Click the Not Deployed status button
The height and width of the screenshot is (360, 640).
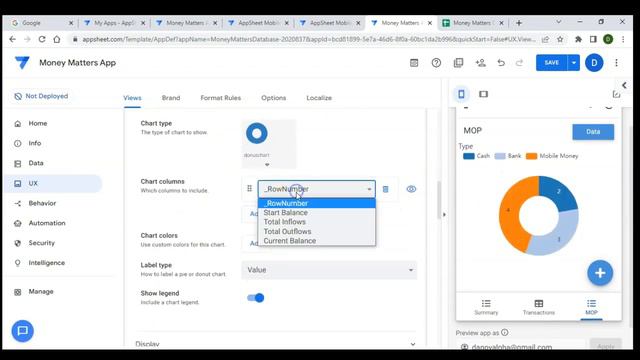pyautogui.click(x=41, y=96)
